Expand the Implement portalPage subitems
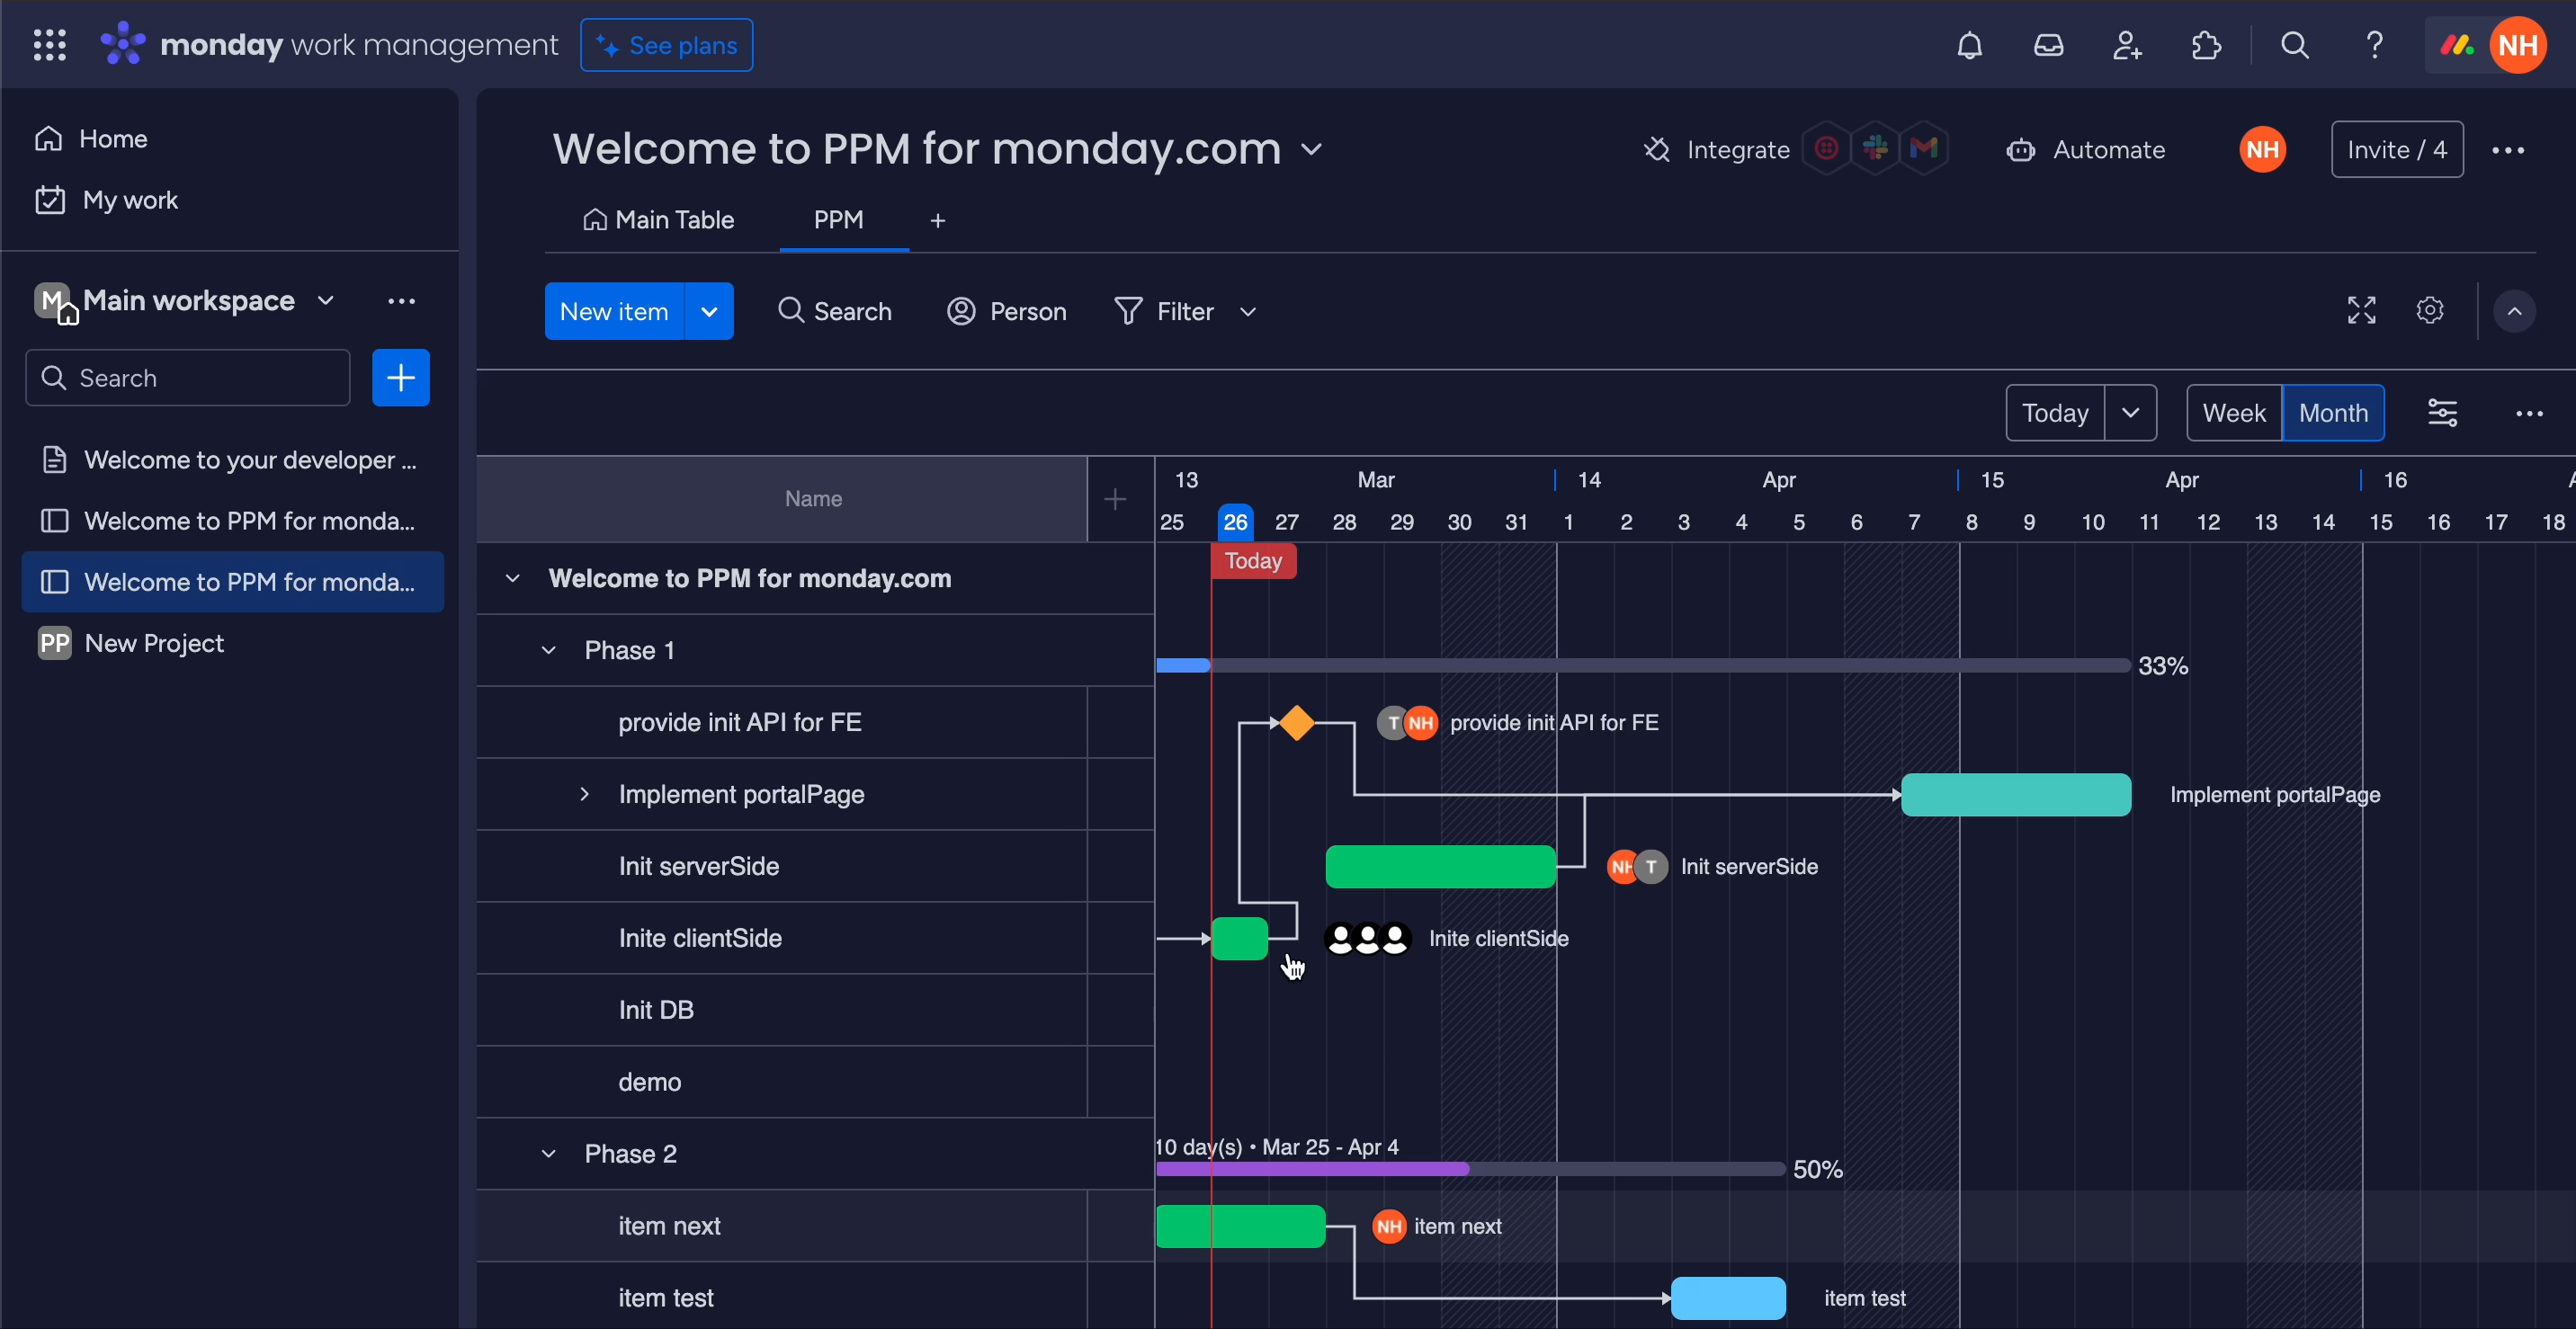This screenshot has height=1329, width=2576. coord(585,794)
